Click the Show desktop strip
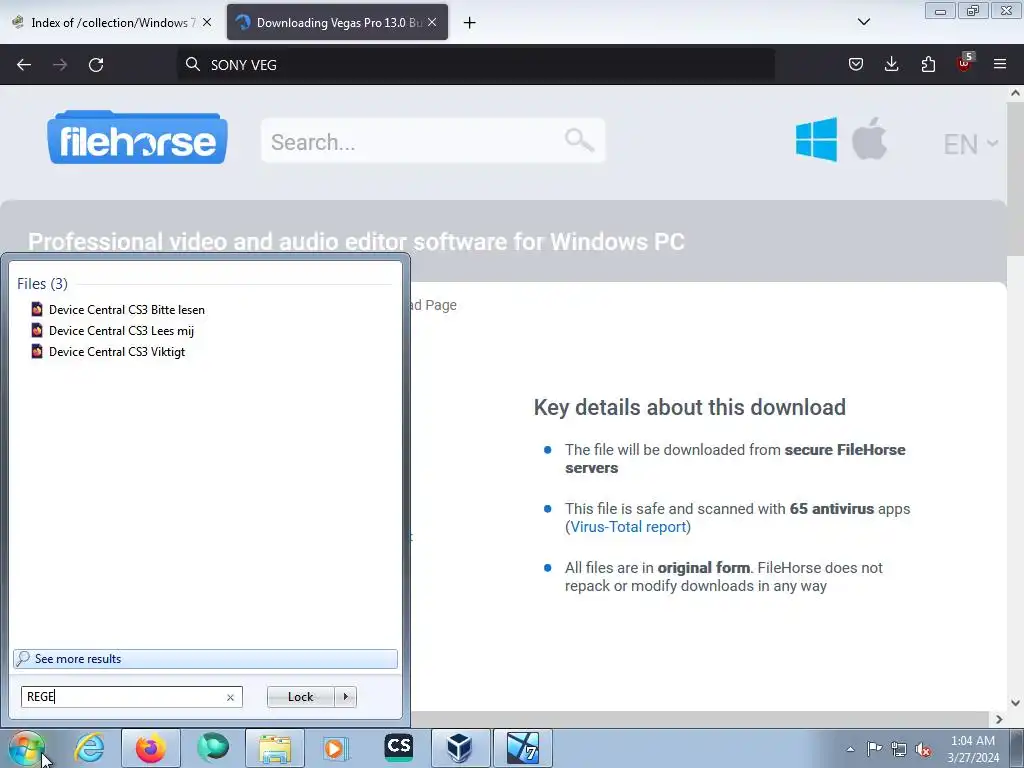 (1018, 748)
